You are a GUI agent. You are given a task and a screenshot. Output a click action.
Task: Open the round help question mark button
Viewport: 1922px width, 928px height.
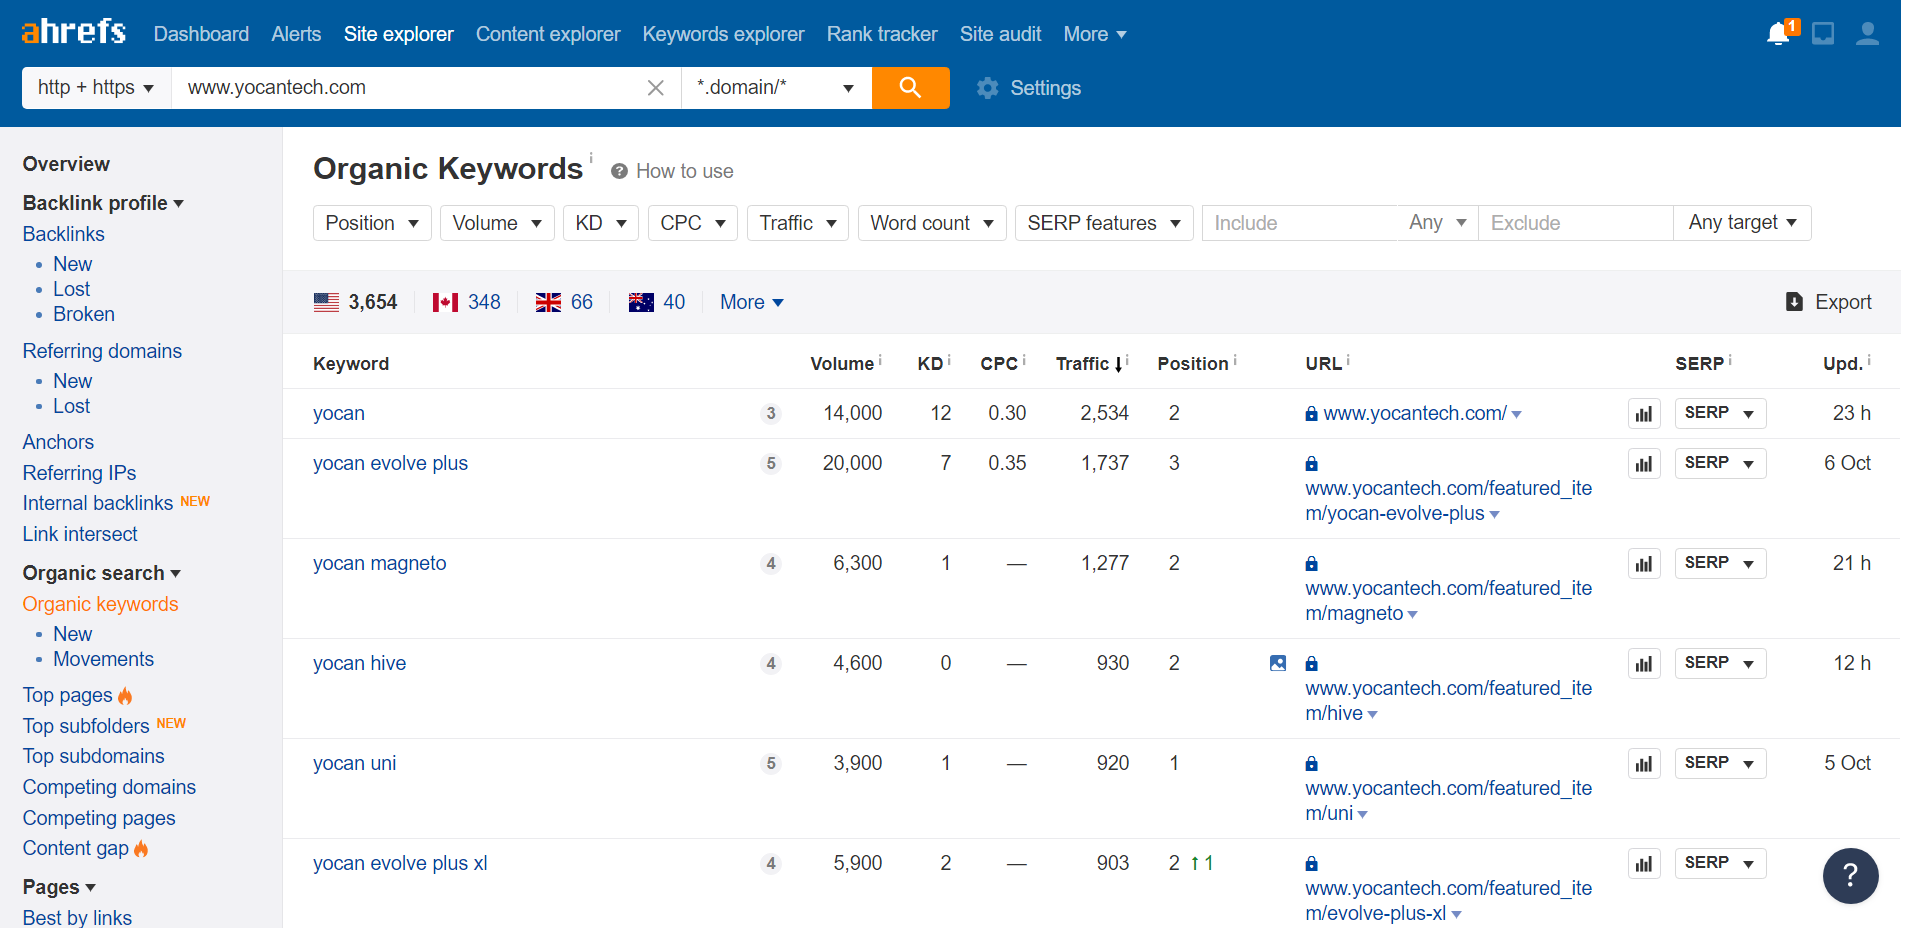click(x=1850, y=876)
